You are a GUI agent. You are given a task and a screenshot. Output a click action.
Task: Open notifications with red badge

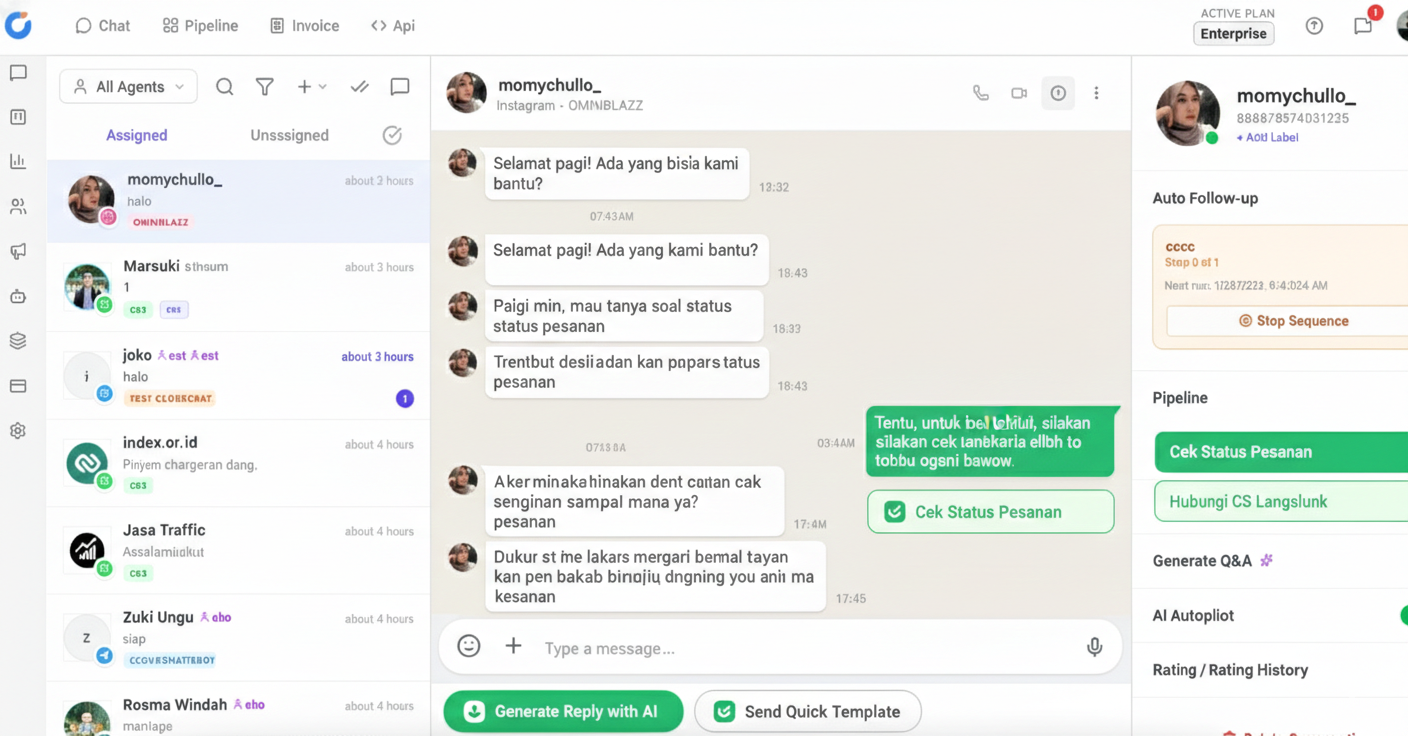(1363, 26)
